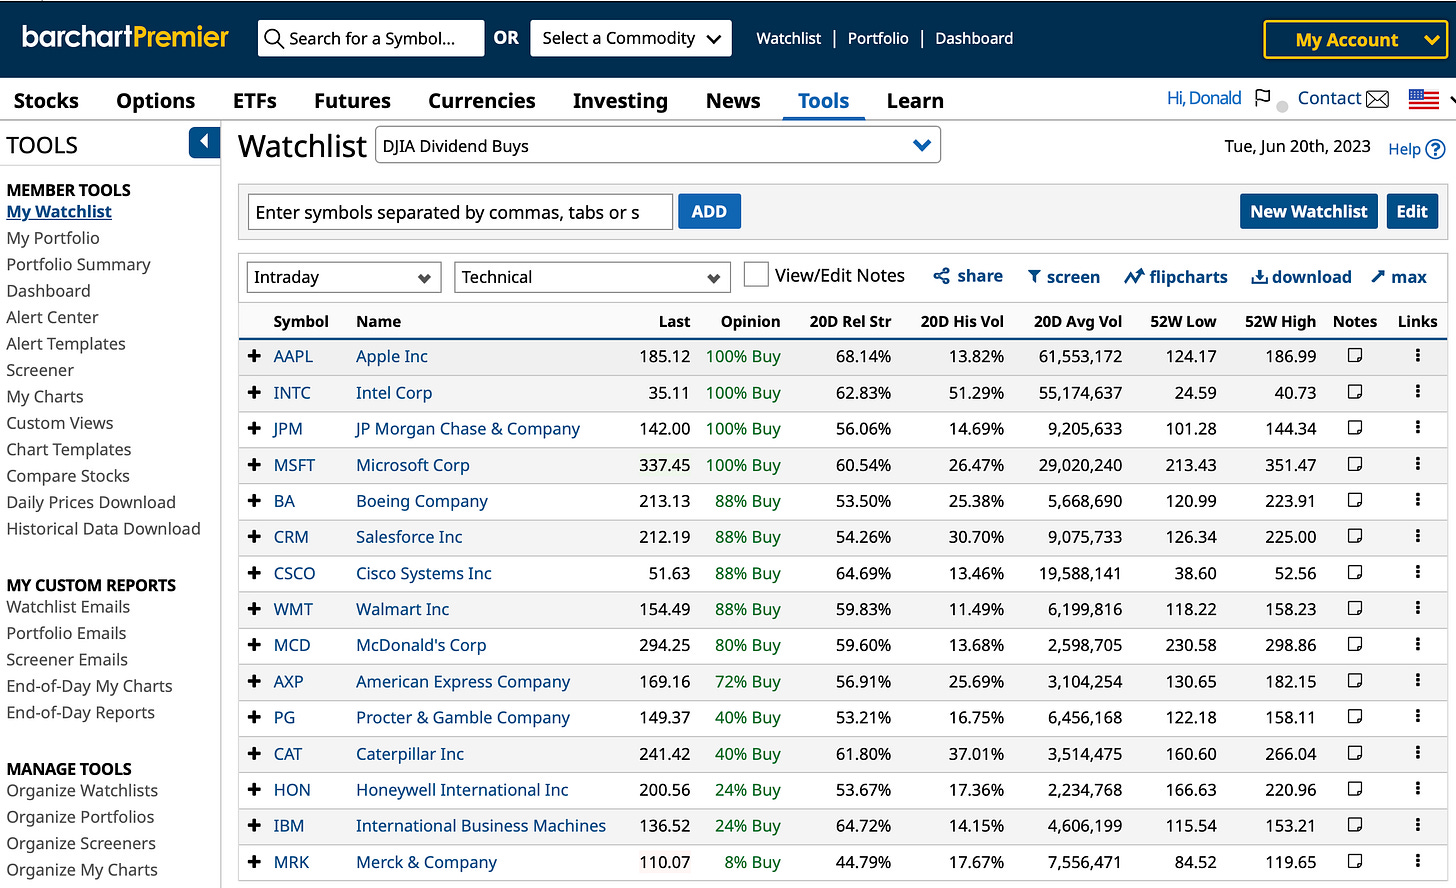1456x888 pixels.
Task: Sort by the Opinion column header
Action: 750,321
